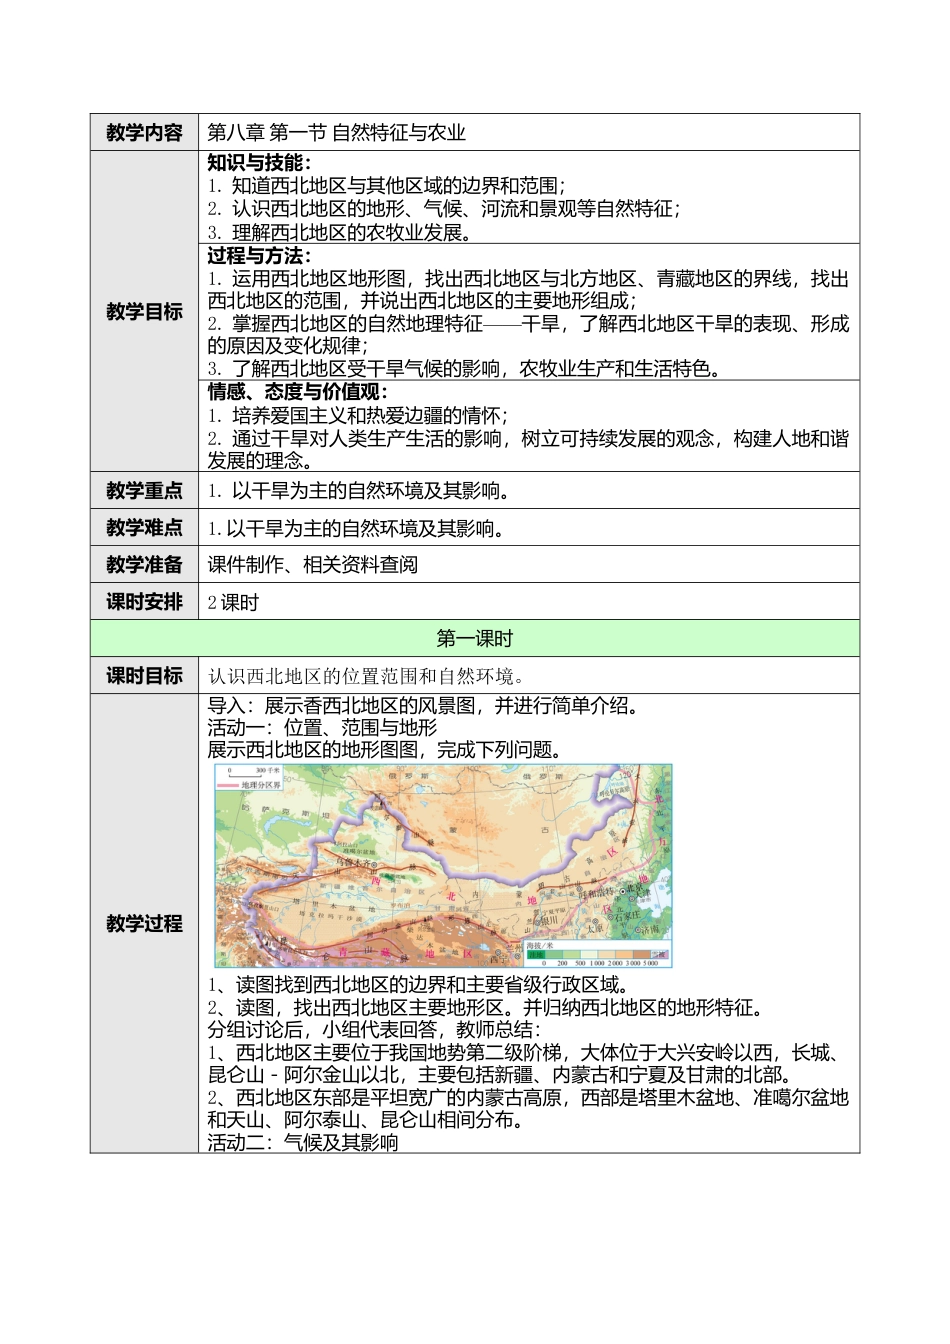Click the 教学难点 row header

146,527
